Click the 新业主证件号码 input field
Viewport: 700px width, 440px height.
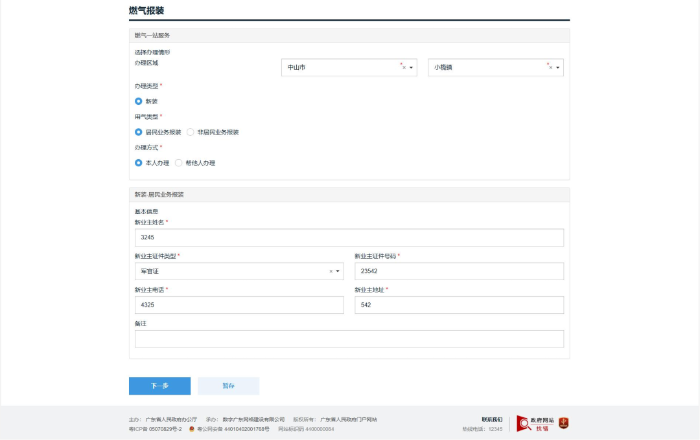(x=458, y=271)
